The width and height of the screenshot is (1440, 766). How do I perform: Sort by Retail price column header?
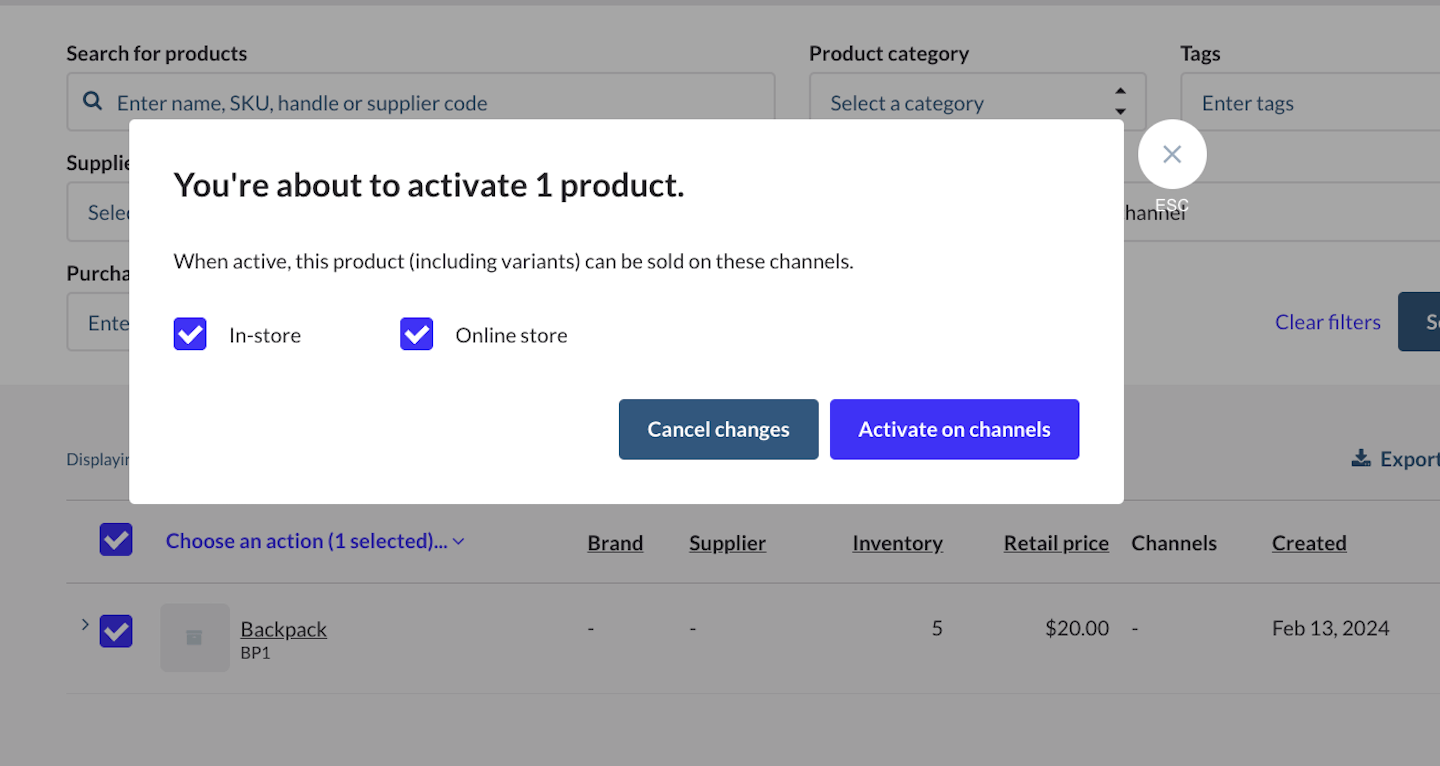[1055, 543]
